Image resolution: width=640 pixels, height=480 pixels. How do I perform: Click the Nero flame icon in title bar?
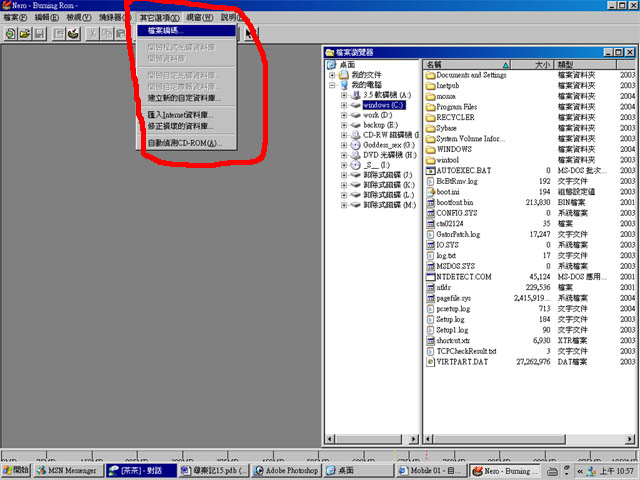[x=6, y=5]
